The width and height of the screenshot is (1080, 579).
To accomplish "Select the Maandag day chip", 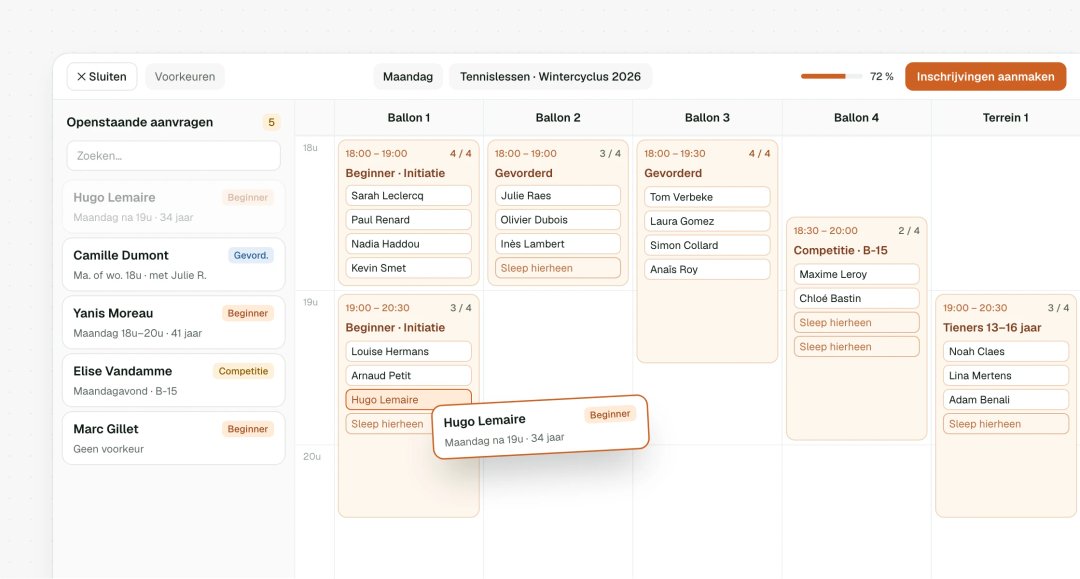I will point(408,76).
